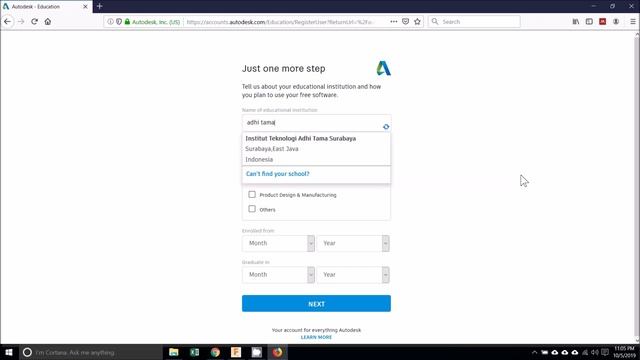Viewport: 640px width, 360px height.
Task: Open the Action Center notifications icon
Action: (605, 352)
